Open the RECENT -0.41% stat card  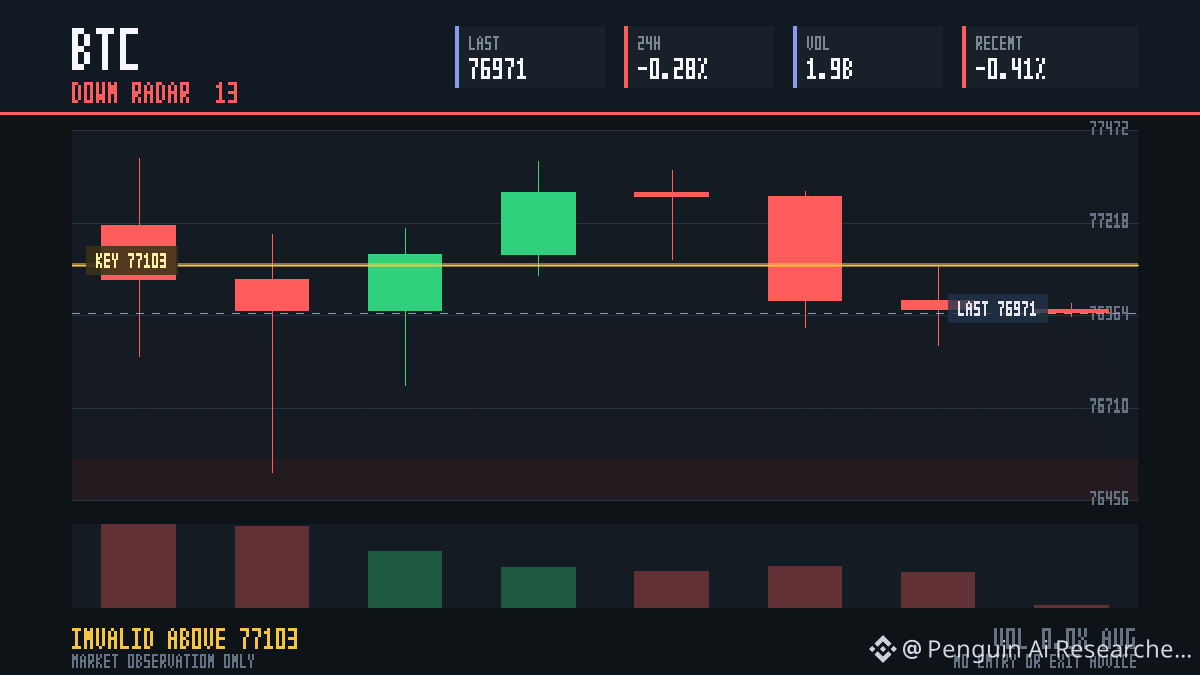click(x=1050, y=57)
